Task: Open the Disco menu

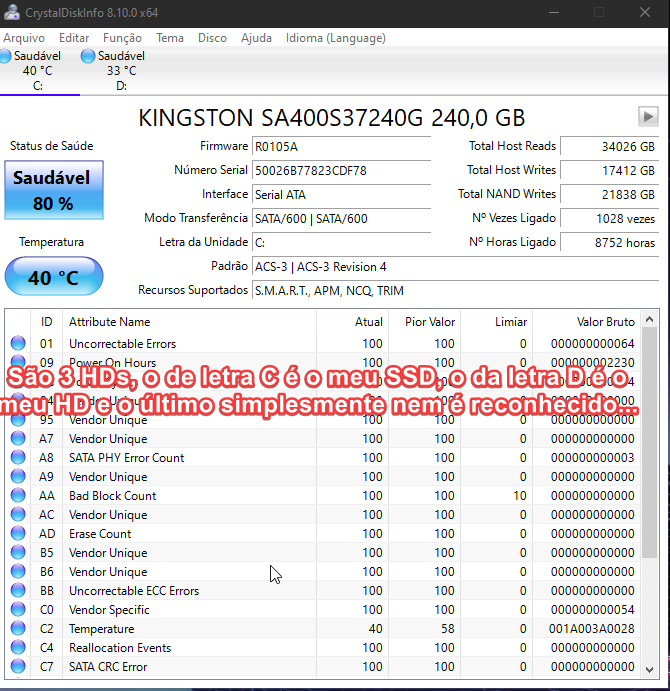Action: click(x=212, y=38)
